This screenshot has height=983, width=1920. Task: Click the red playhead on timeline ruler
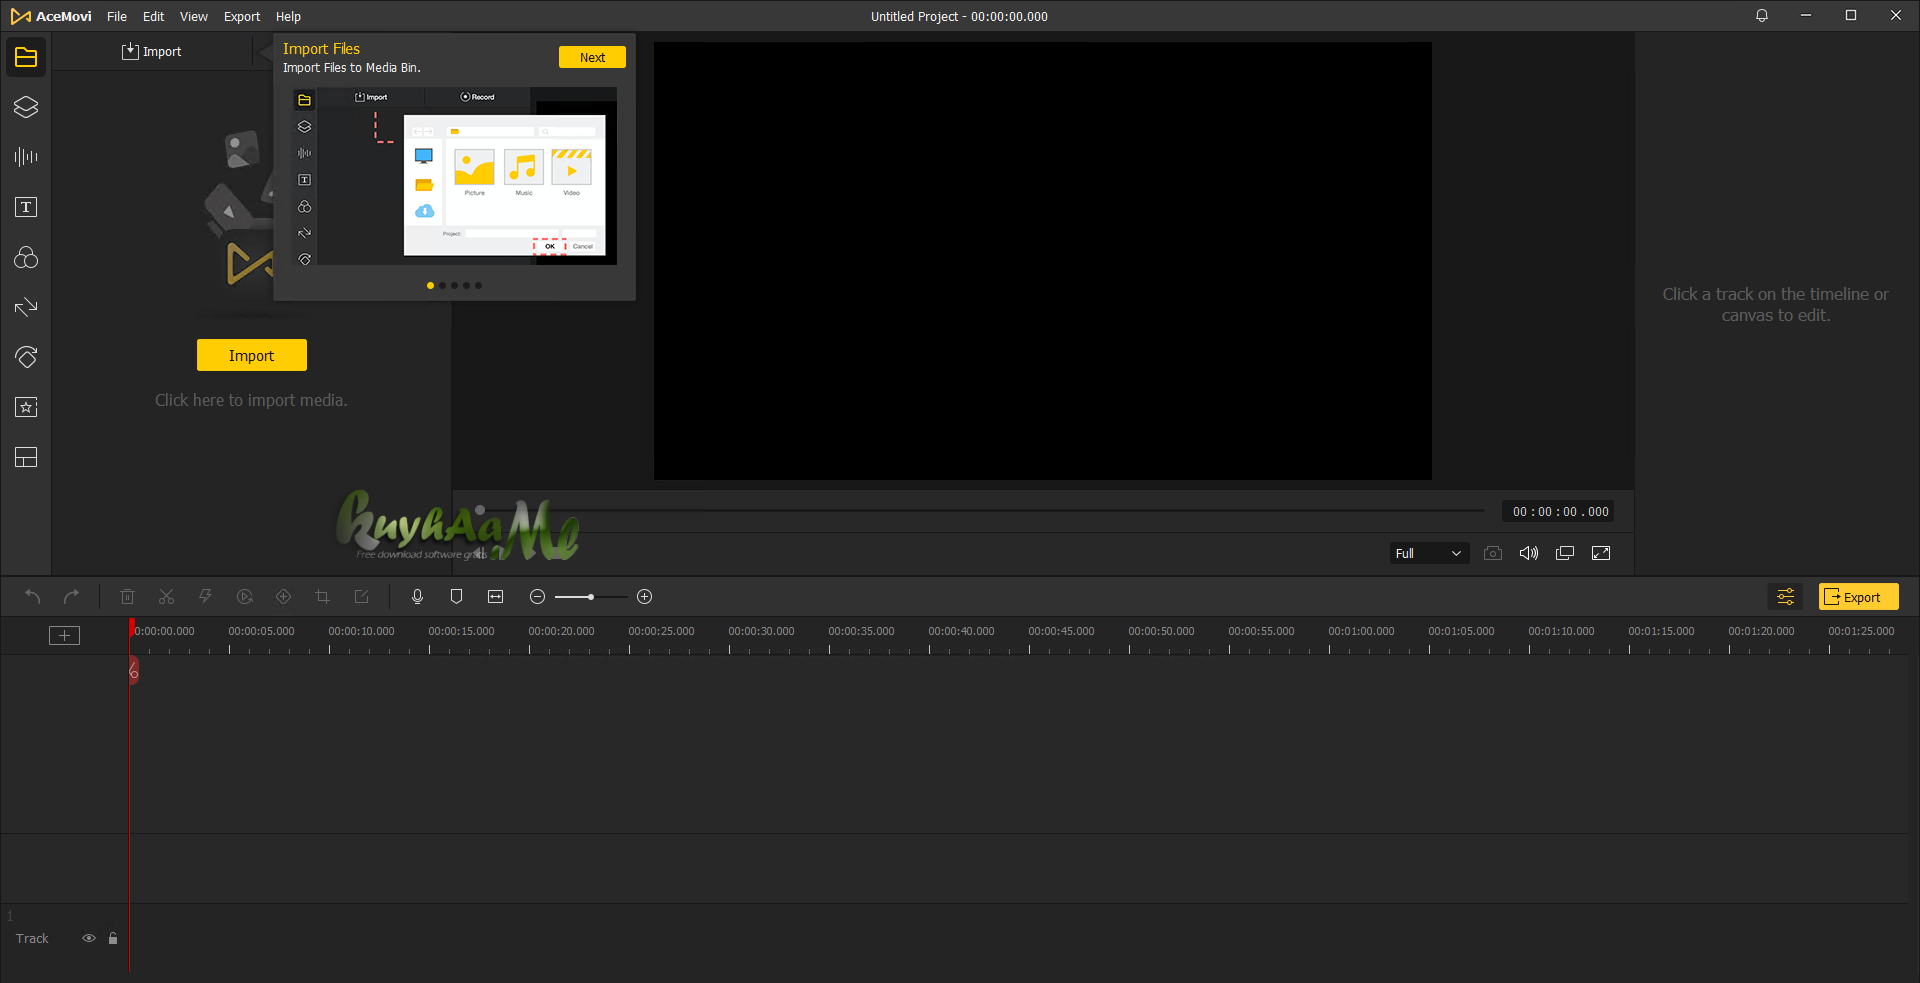[x=132, y=629]
